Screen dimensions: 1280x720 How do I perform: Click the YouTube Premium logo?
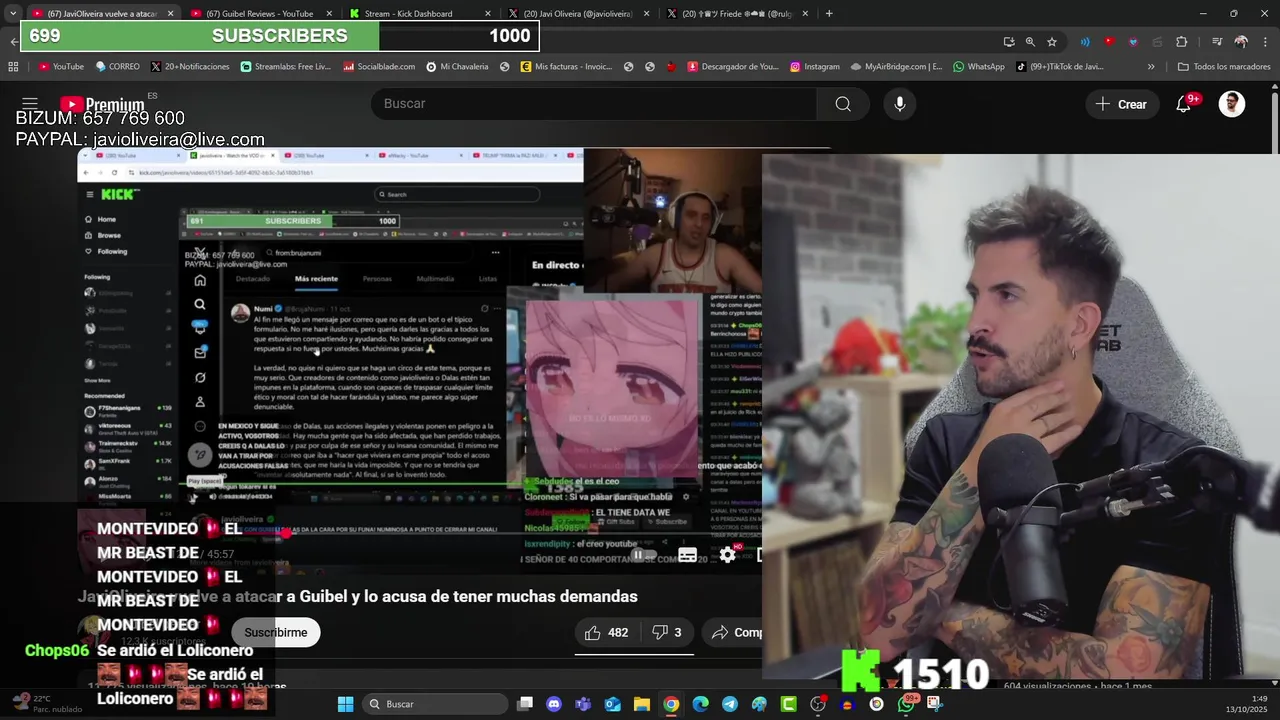tap(102, 104)
